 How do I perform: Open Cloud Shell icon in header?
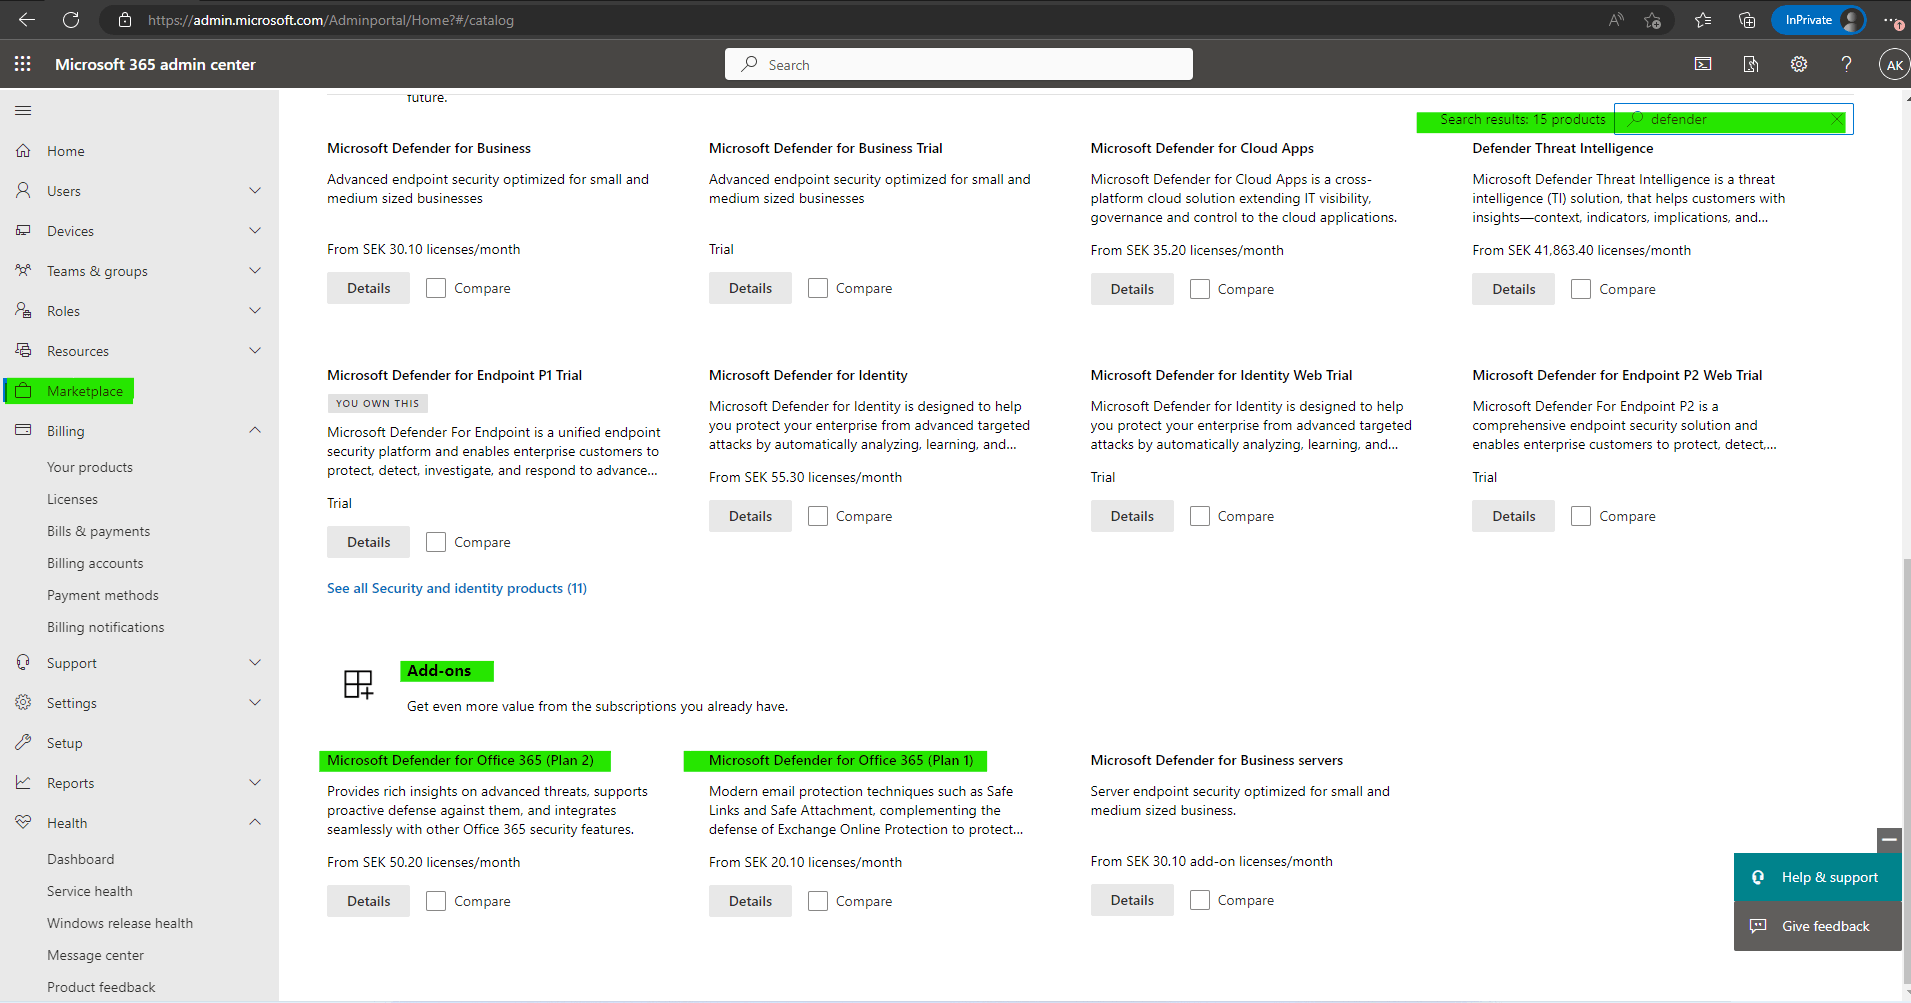(x=1703, y=64)
